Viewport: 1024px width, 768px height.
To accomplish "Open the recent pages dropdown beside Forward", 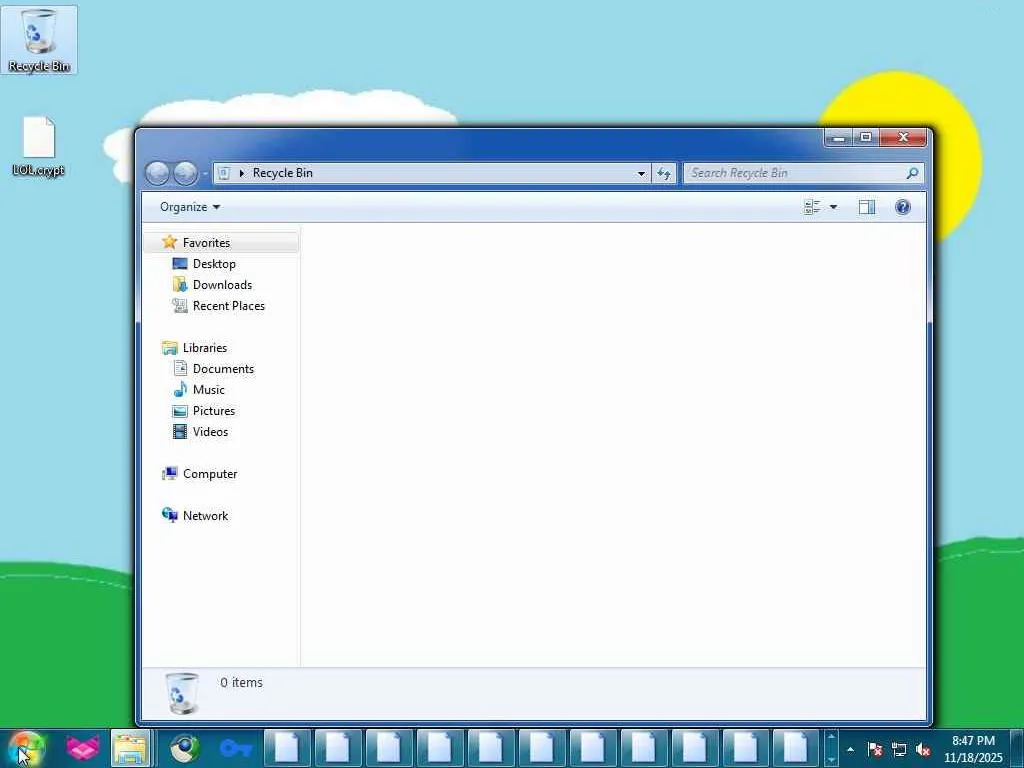I will [204, 173].
